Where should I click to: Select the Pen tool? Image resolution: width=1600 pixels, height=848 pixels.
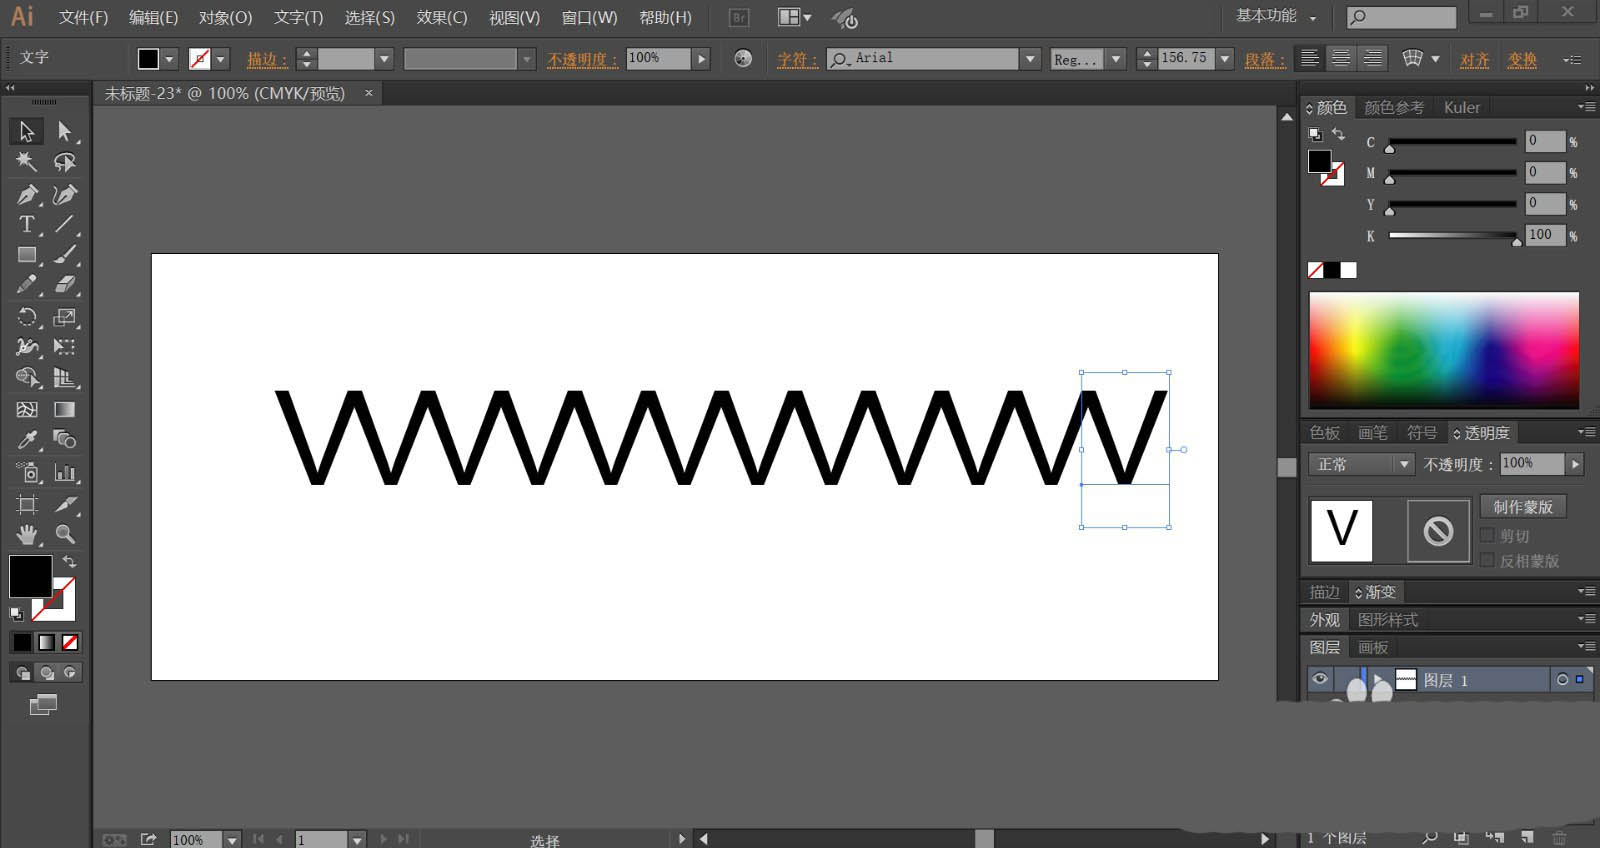27,194
